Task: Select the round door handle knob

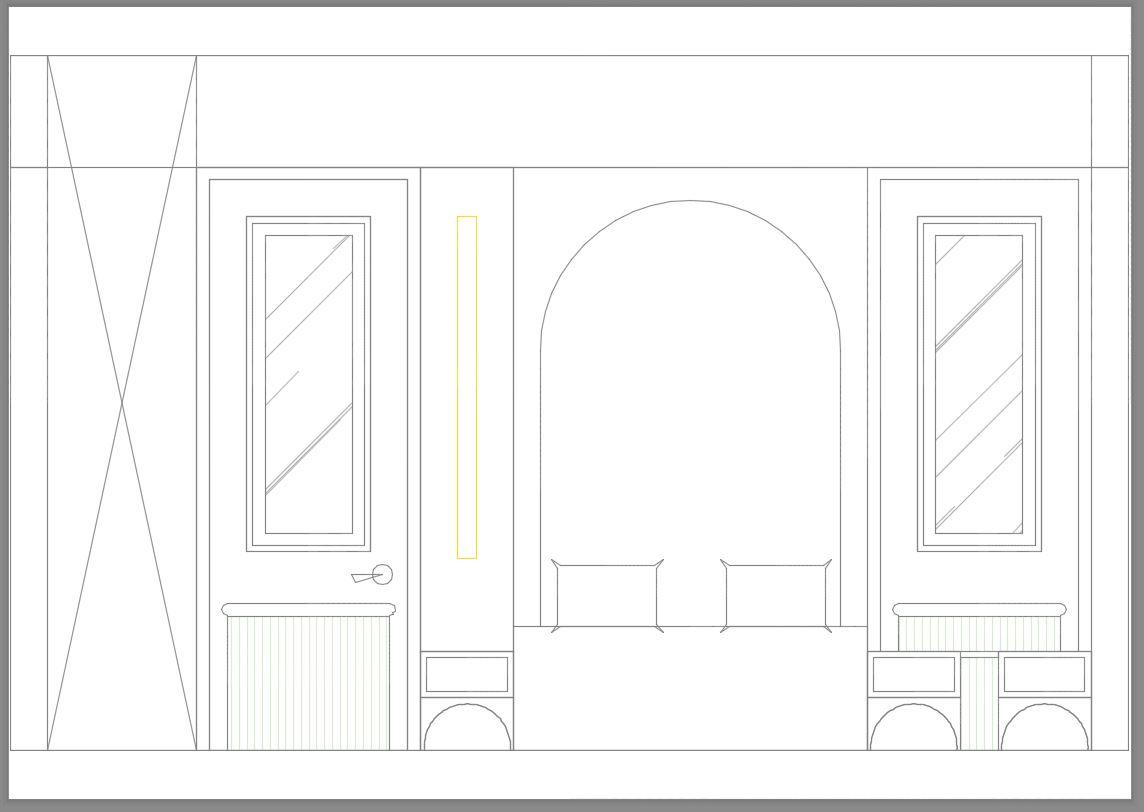Action: coord(383,574)
